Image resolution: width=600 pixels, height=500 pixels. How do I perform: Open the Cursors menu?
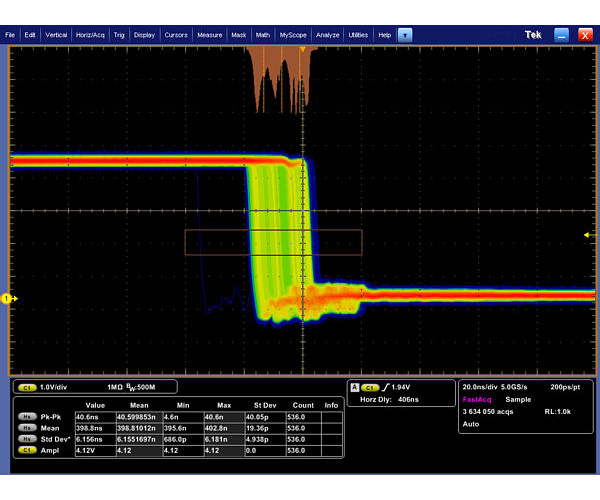[x=176, y=35]
